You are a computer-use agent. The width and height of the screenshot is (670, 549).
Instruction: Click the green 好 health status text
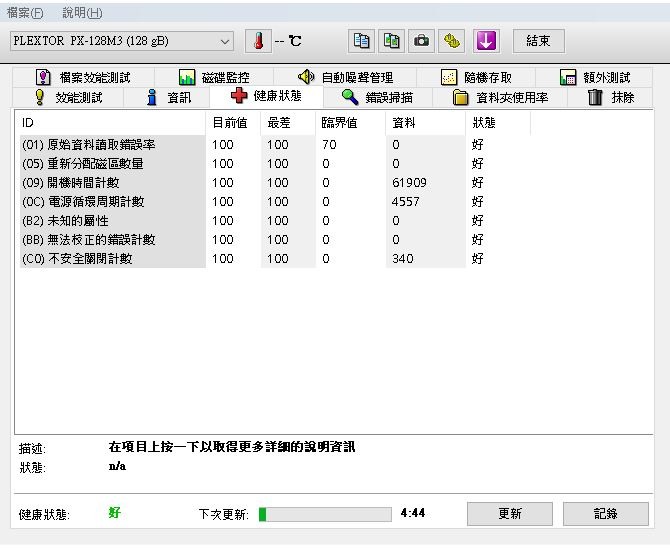click(x=115, y=512)
